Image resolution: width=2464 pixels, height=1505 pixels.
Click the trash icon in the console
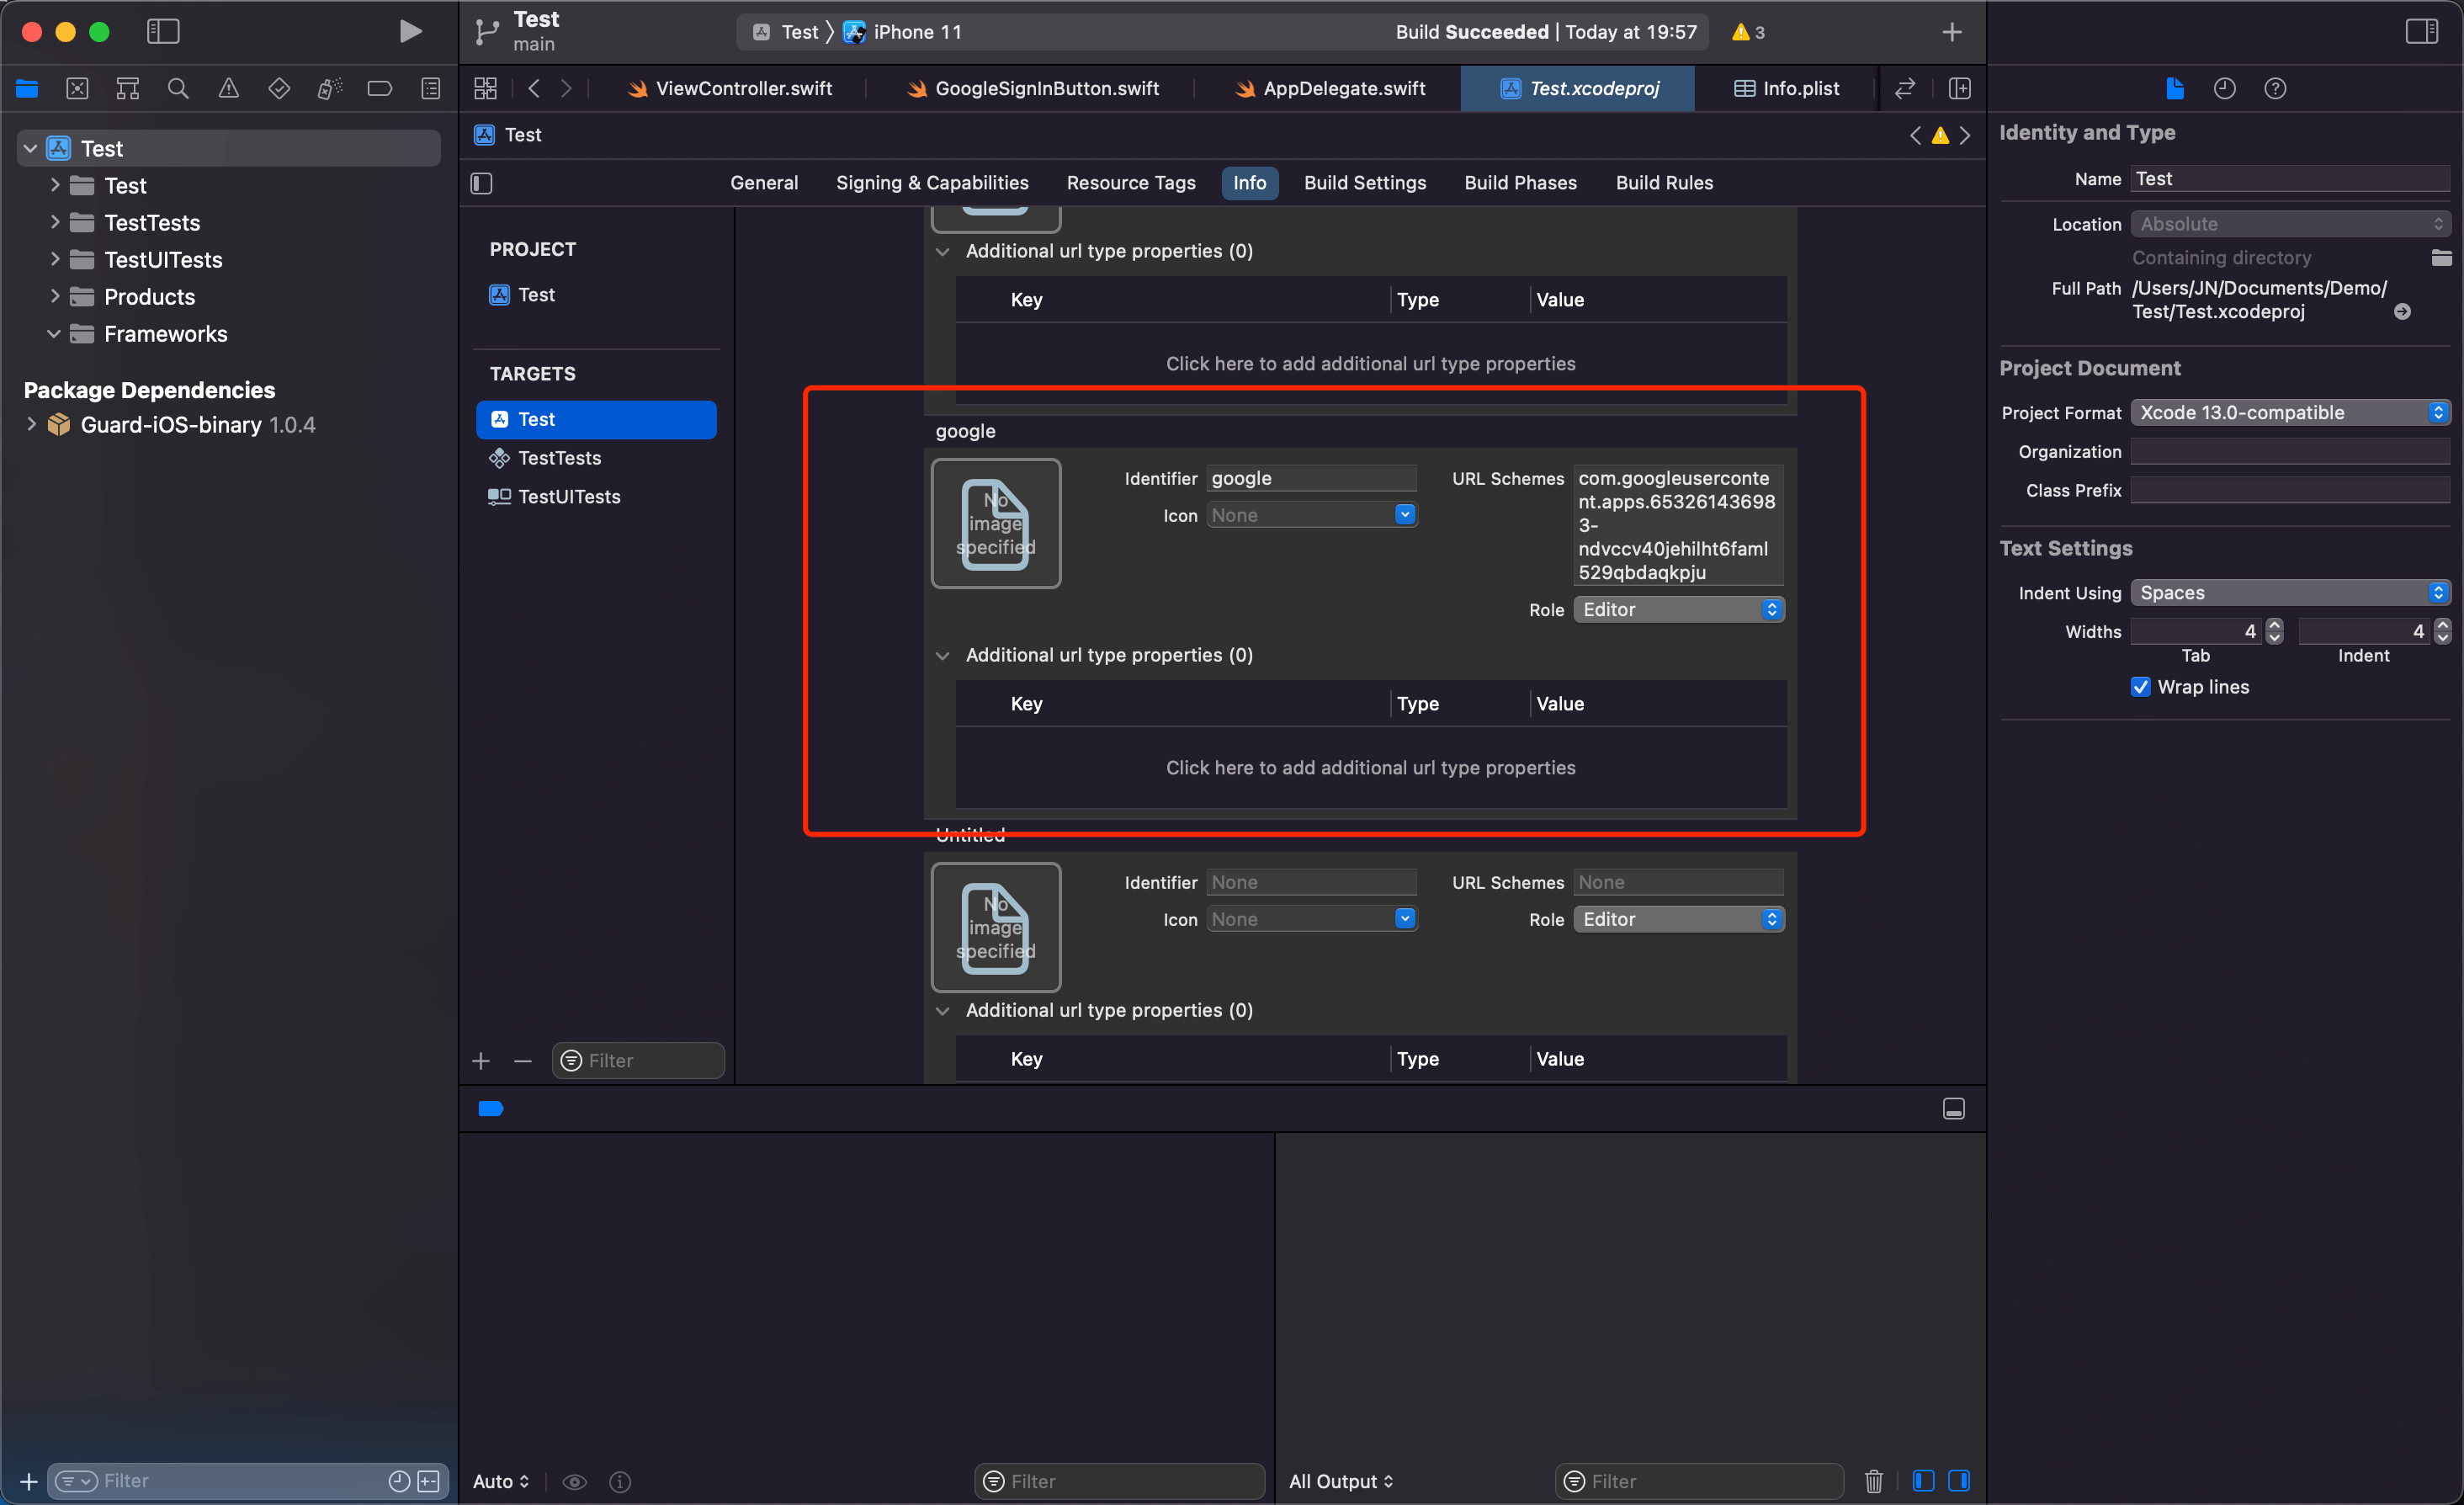(1873, 1480)
